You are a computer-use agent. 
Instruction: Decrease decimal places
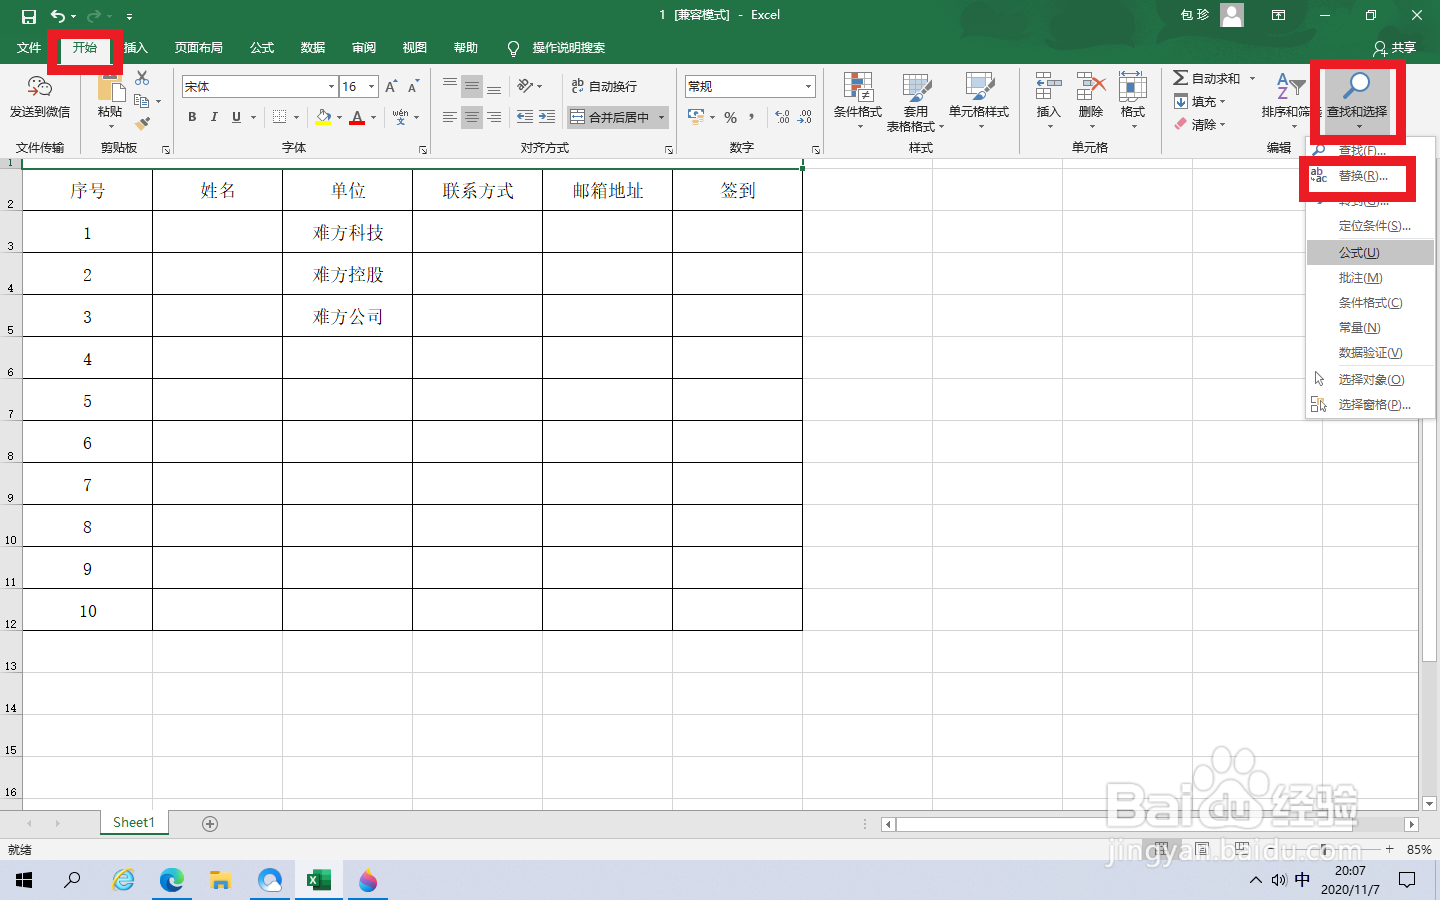pyautogui.click(x=804, y=117)
